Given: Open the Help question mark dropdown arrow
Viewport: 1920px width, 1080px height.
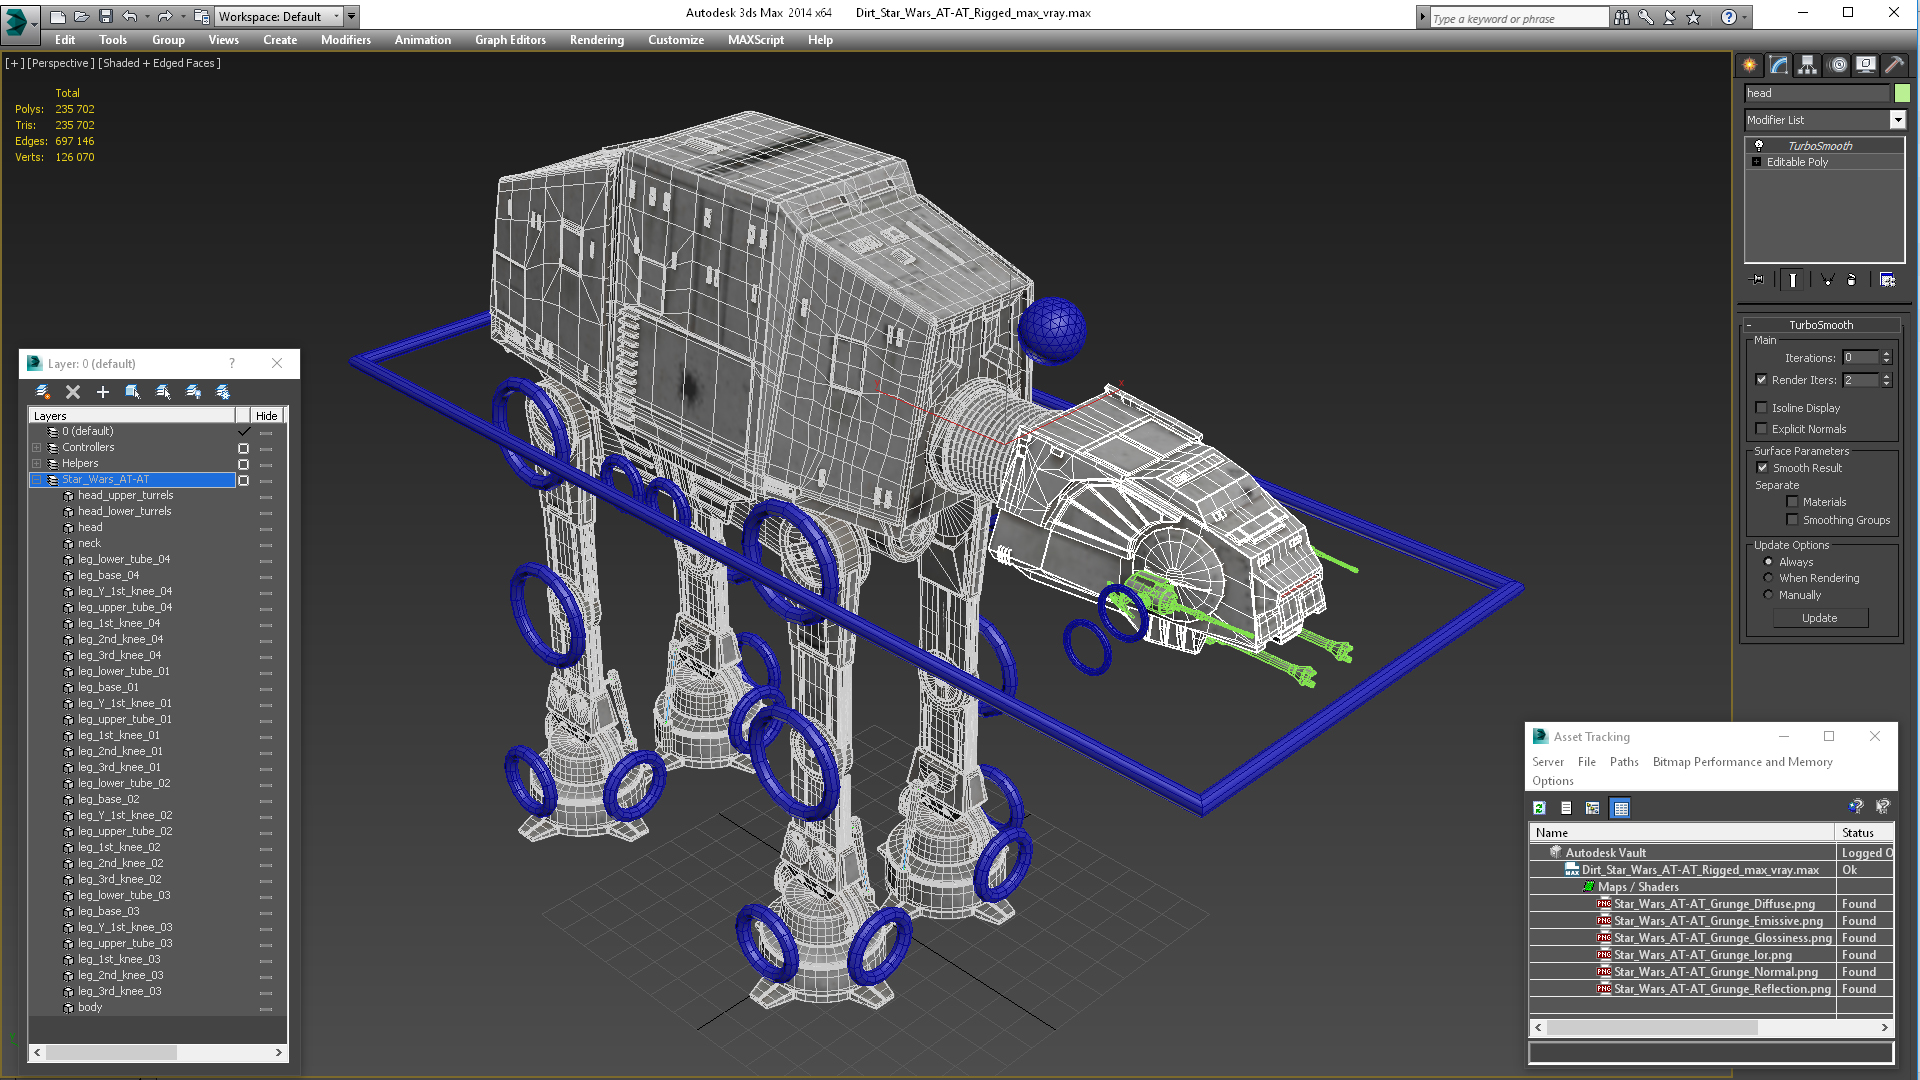Looking at the screenshot, I should point(1745,17).
